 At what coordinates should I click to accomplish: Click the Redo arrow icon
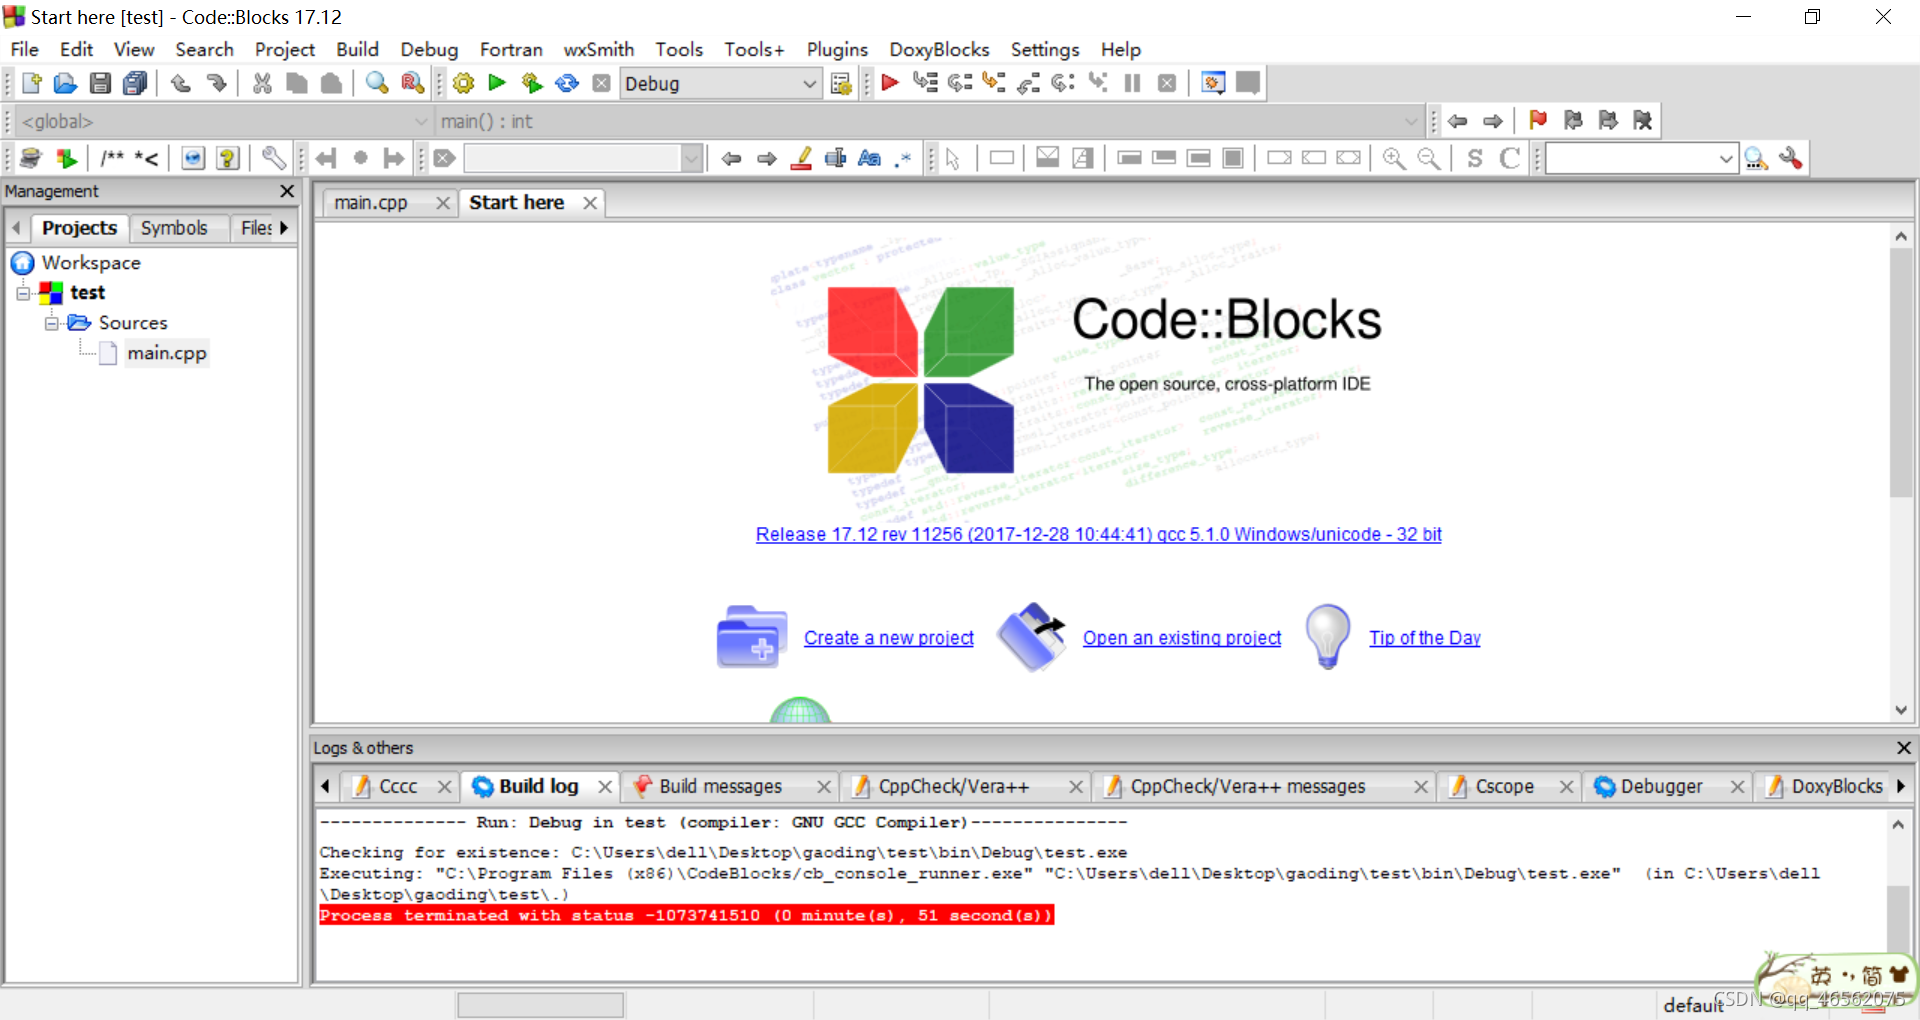pos(216,83)
